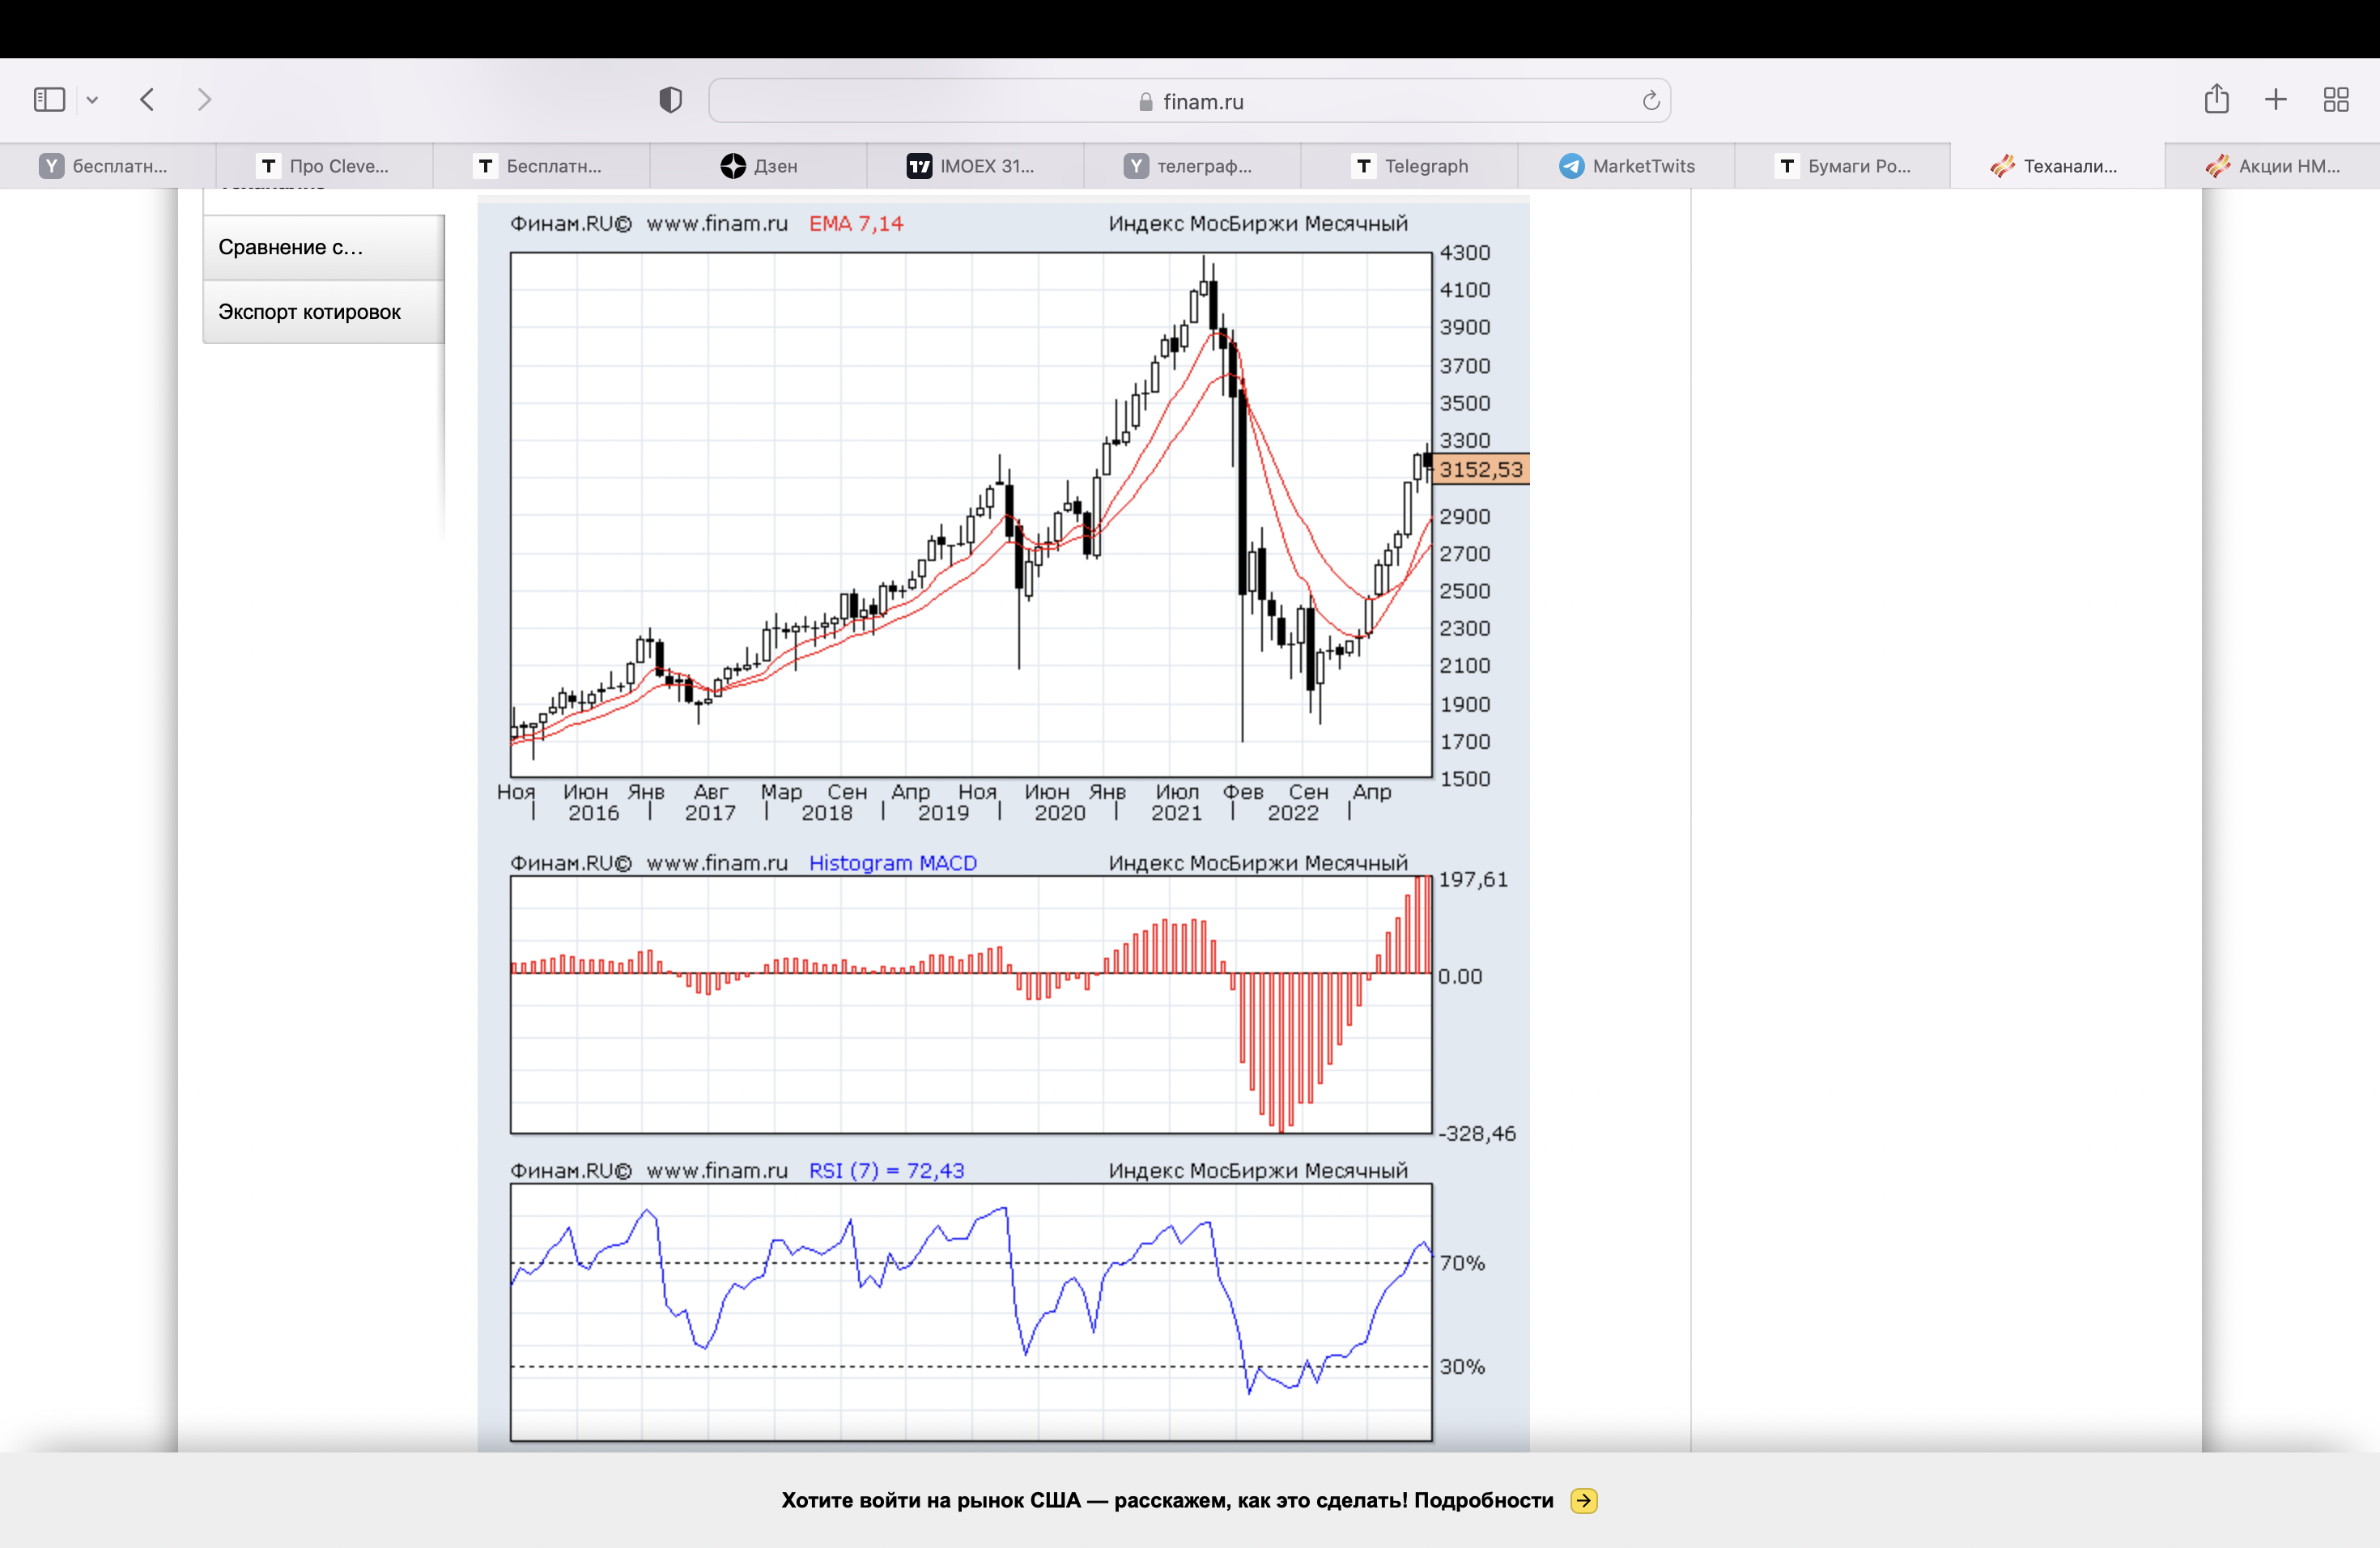
Task: Click the Finam favicon on 'Теханали...' tab
Action: [2002, 166]
